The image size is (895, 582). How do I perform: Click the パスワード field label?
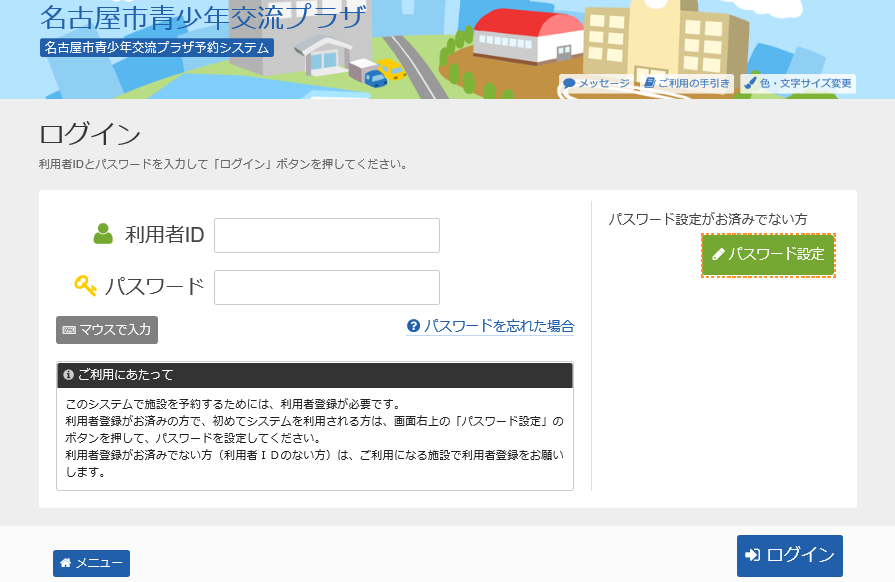click(x=155, y=286)
